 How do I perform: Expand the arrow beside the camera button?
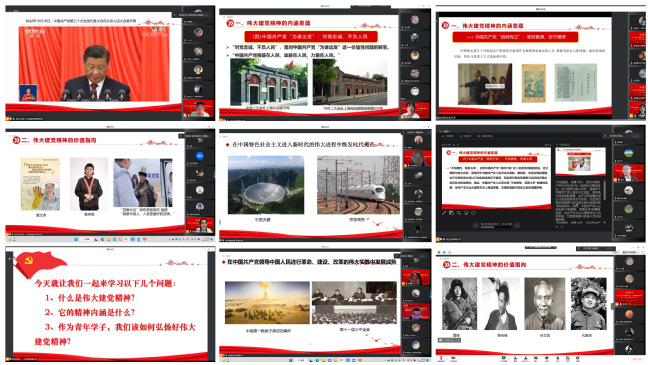point(459,359)
